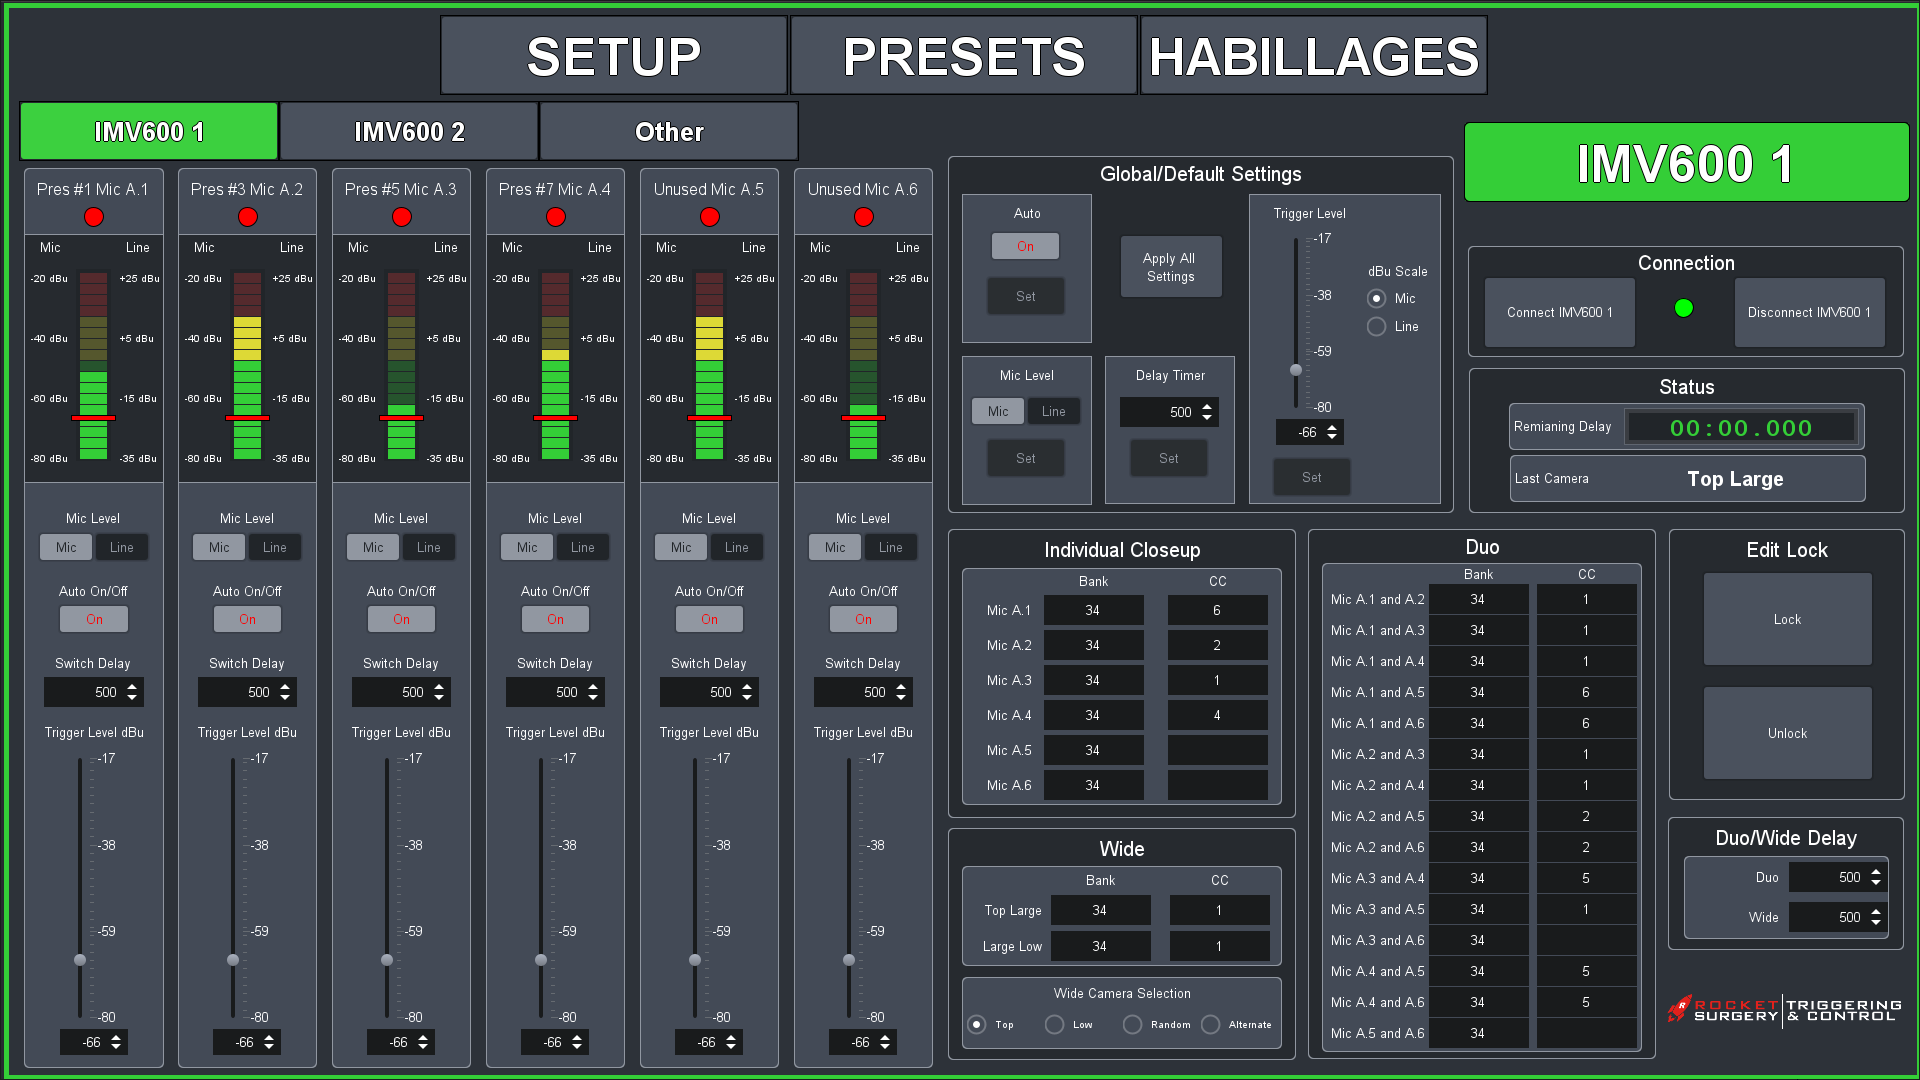Click the red indicator on Unused Mic A.6
The height and width of the screenshot is (1080, 1920).
point(864,217)
